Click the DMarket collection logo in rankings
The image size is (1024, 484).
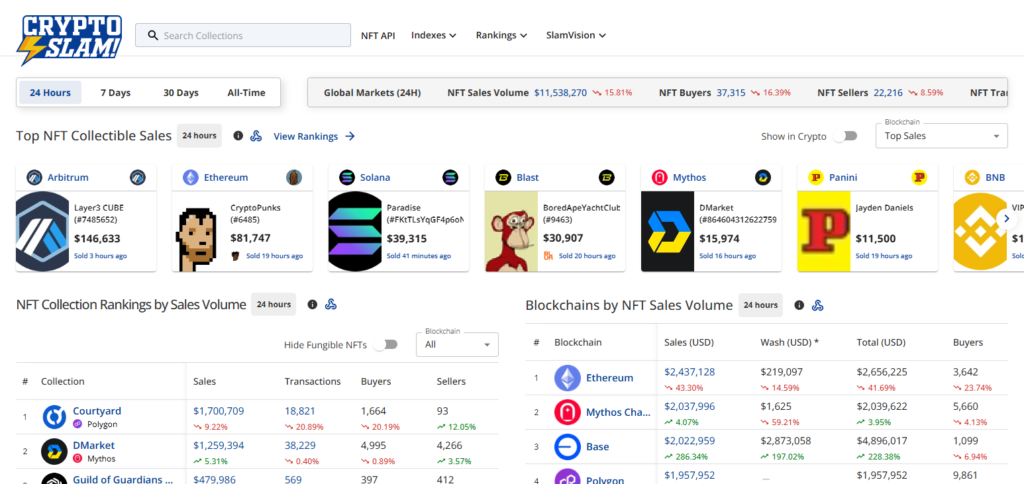point(55,451)
